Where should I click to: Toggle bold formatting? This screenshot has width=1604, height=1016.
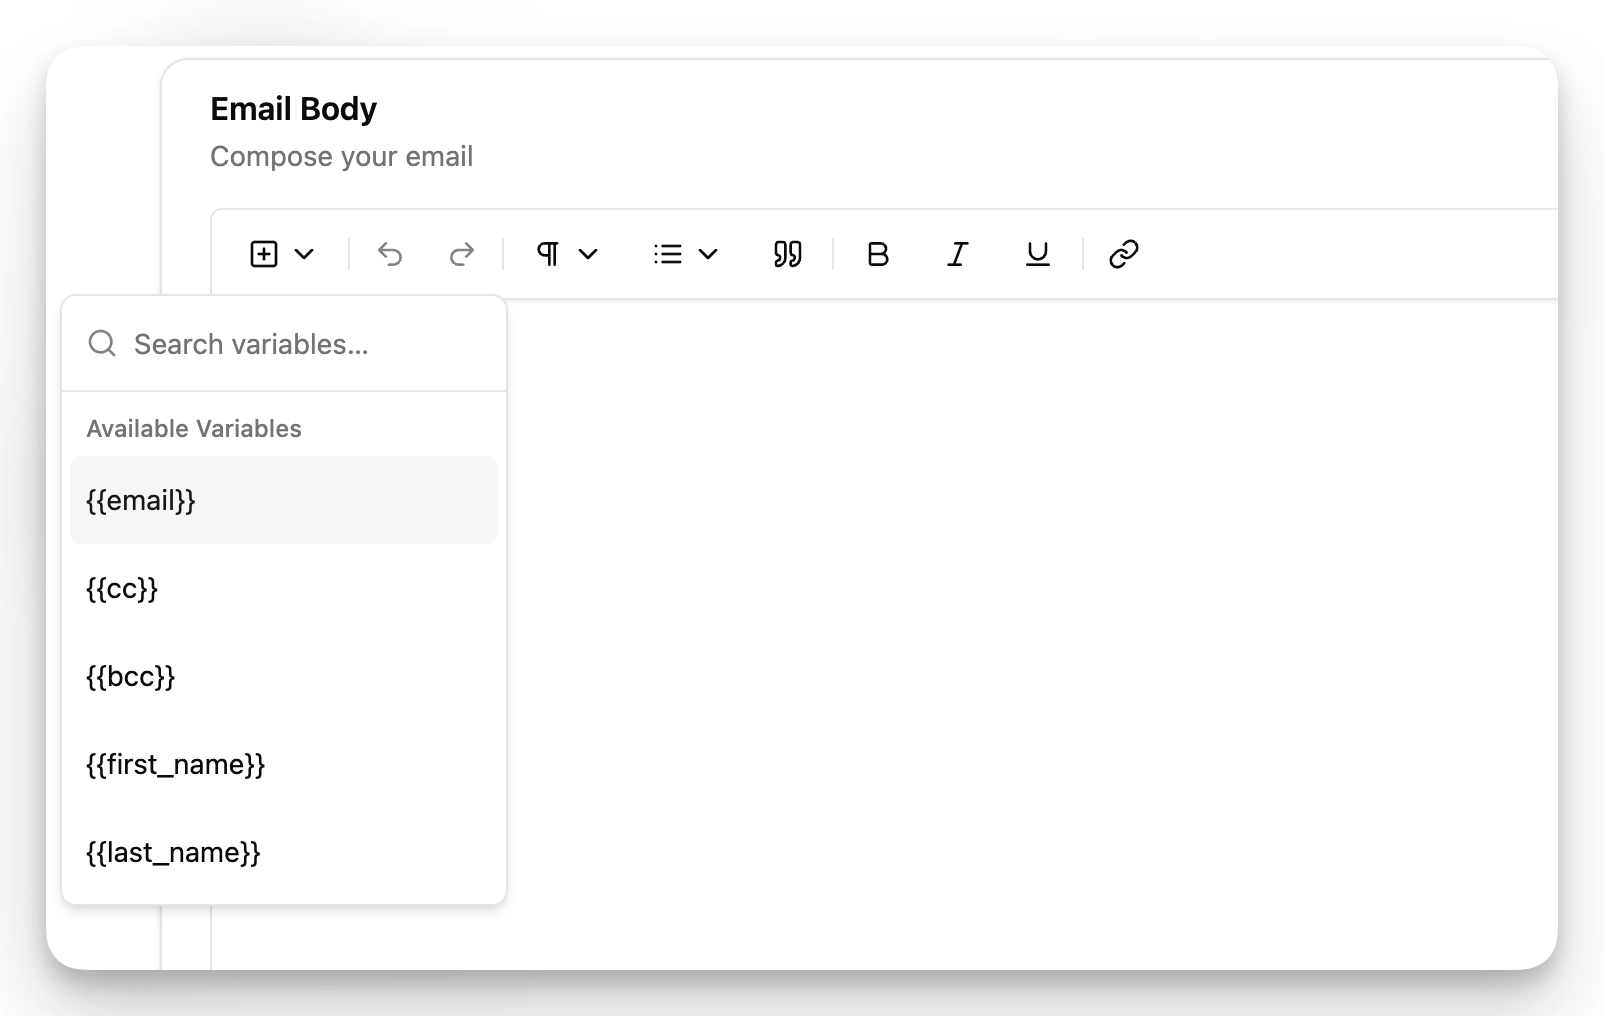point(878,254)
